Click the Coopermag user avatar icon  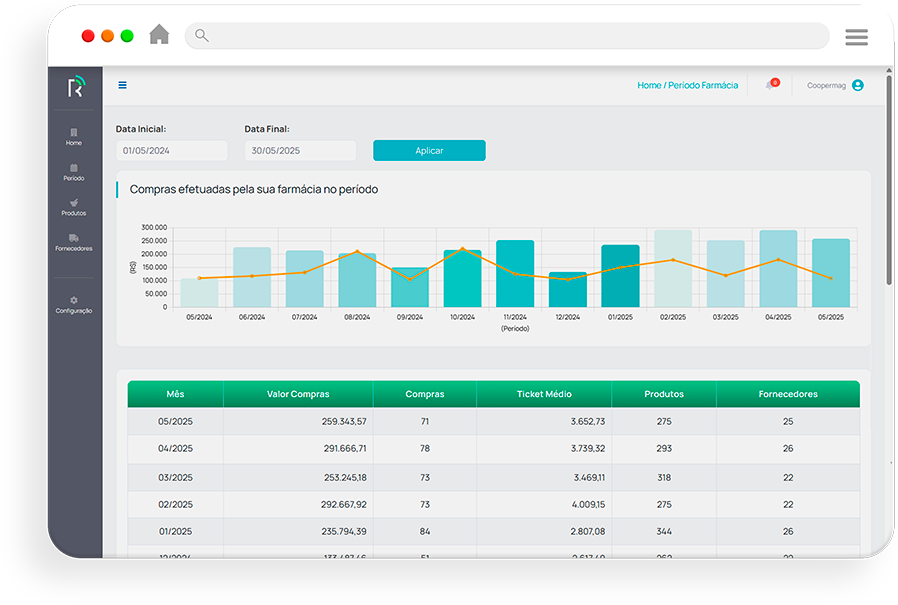click(x=857, y=85)
